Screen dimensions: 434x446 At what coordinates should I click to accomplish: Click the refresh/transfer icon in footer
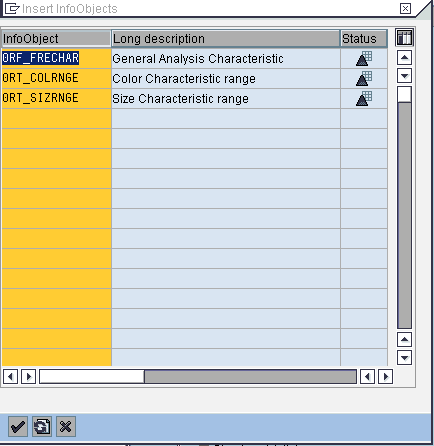tap(42, 426)
